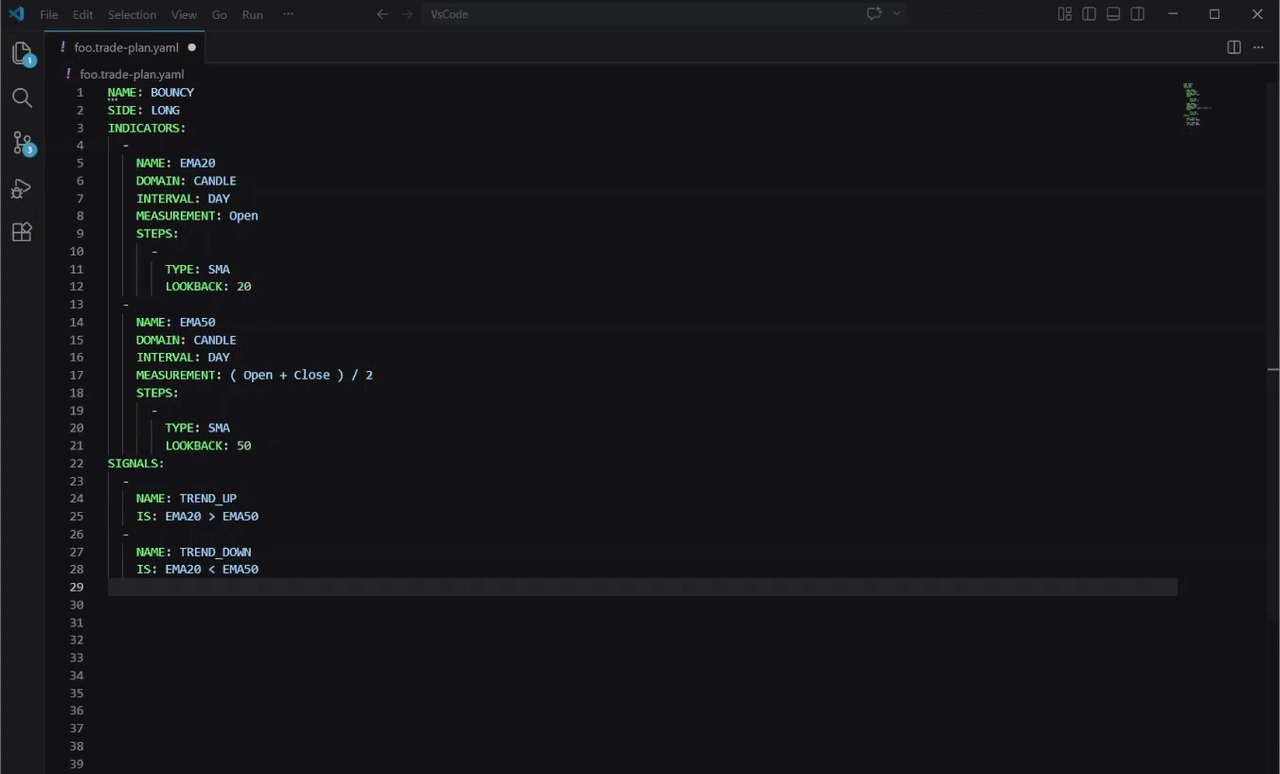1280x774 pixels.
Task: Open Source Control view showing 3 changes
Action: click(x=22, y=143)
